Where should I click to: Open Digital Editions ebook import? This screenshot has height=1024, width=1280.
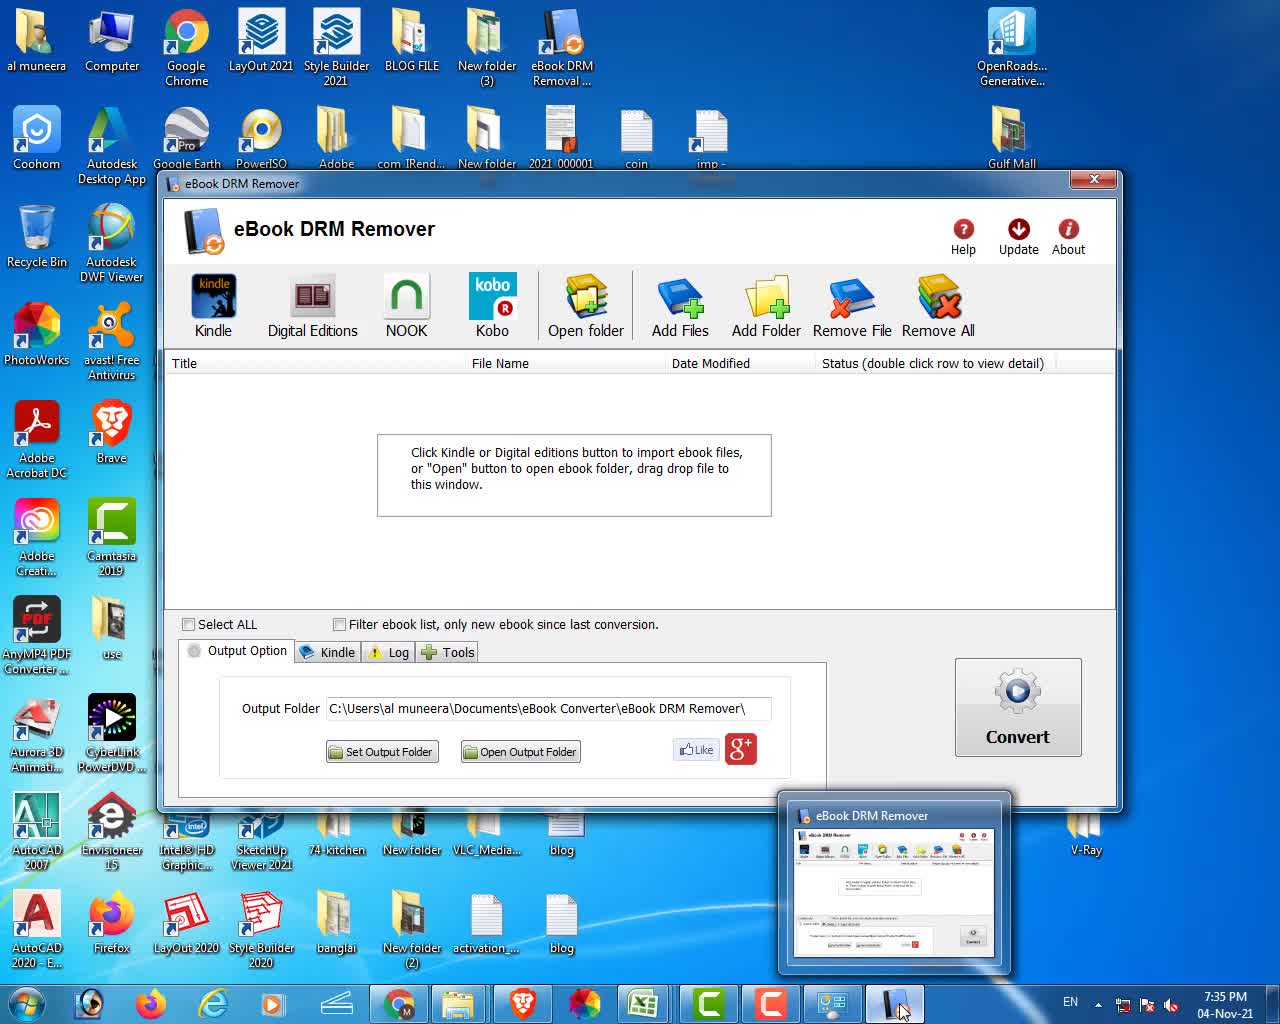tap(312, 306)
